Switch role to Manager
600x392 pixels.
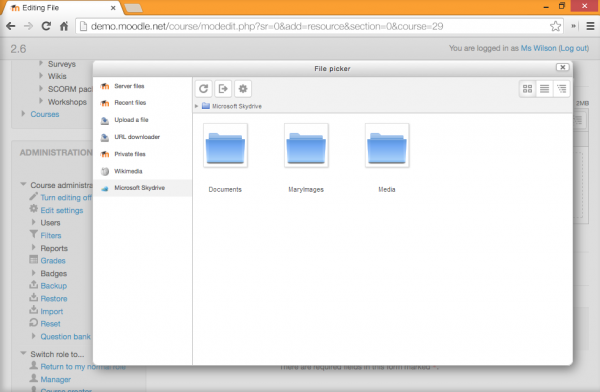[x=55, y=379]
